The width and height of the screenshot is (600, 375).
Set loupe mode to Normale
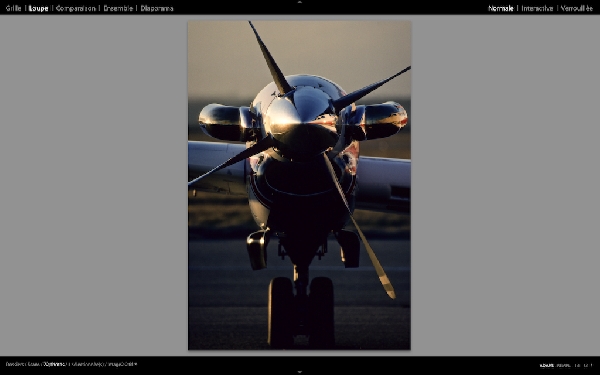tap(501, 8)
